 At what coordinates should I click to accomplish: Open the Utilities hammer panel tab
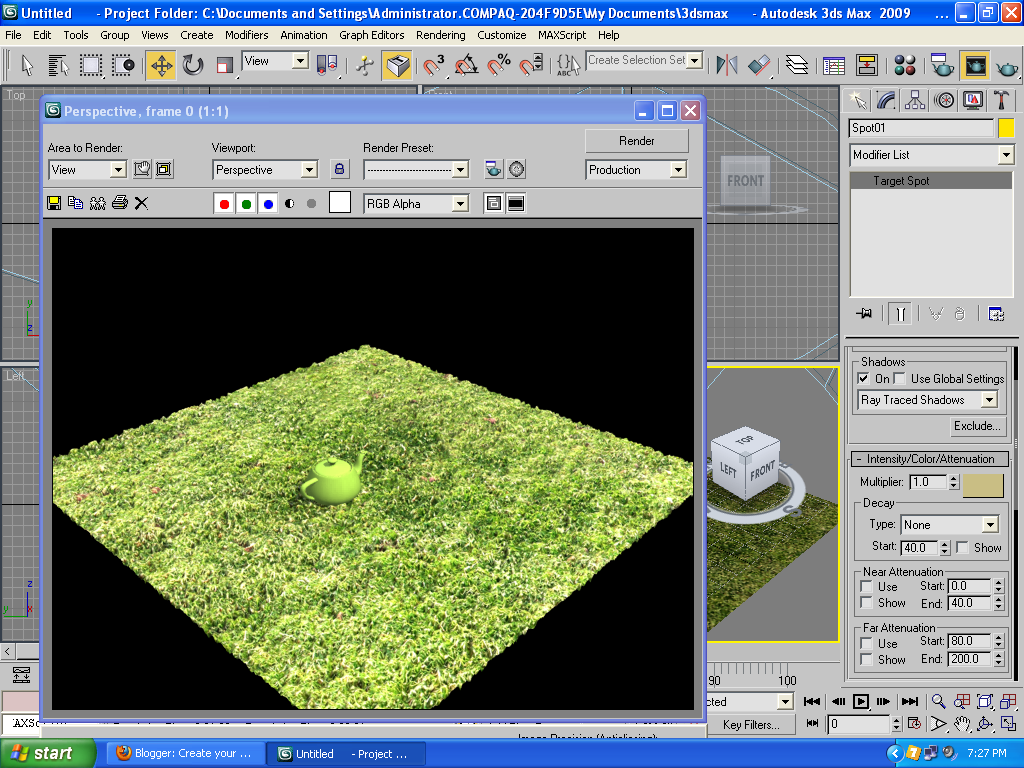click(1001, 100)
